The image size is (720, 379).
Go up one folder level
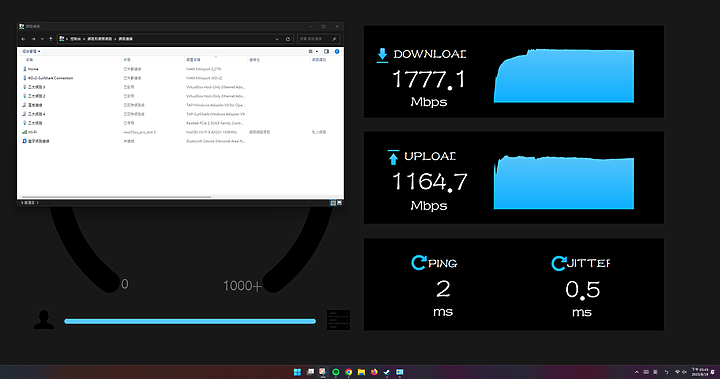51,39
